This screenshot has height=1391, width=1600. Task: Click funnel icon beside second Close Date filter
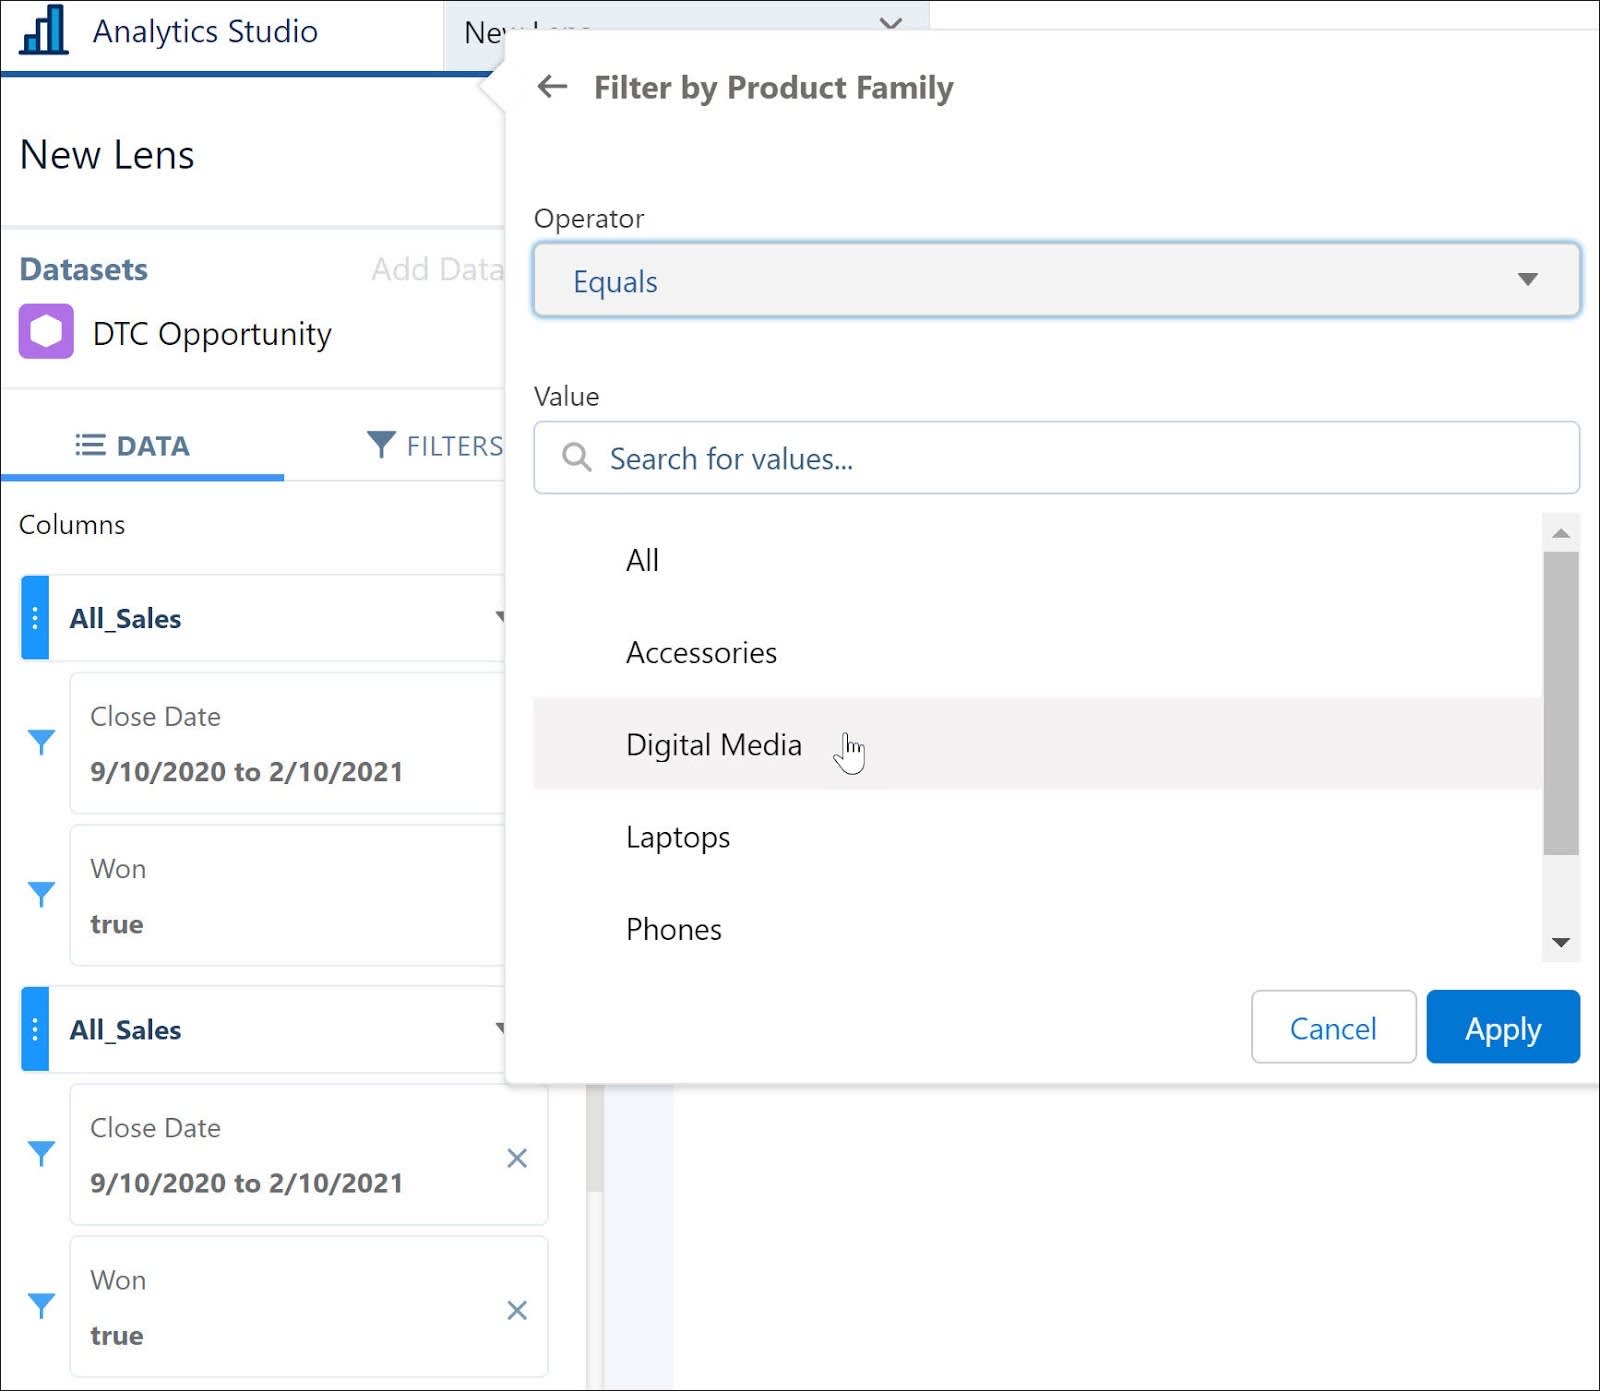coord(41,1153)
